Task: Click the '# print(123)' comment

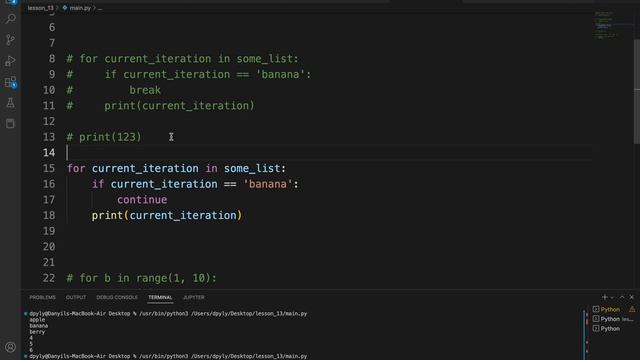Action: (104, 137)
